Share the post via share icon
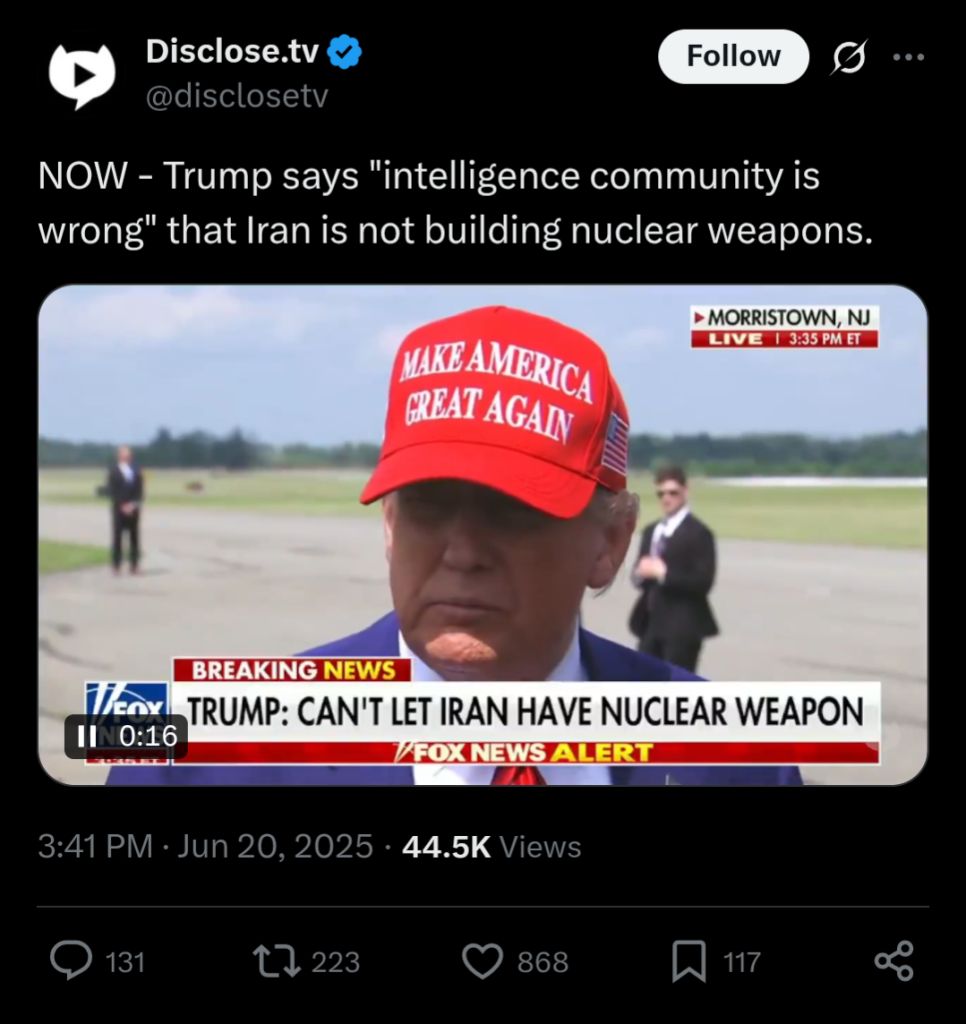This screenshot has width=966, height=1024. click(x=894, y=961)
